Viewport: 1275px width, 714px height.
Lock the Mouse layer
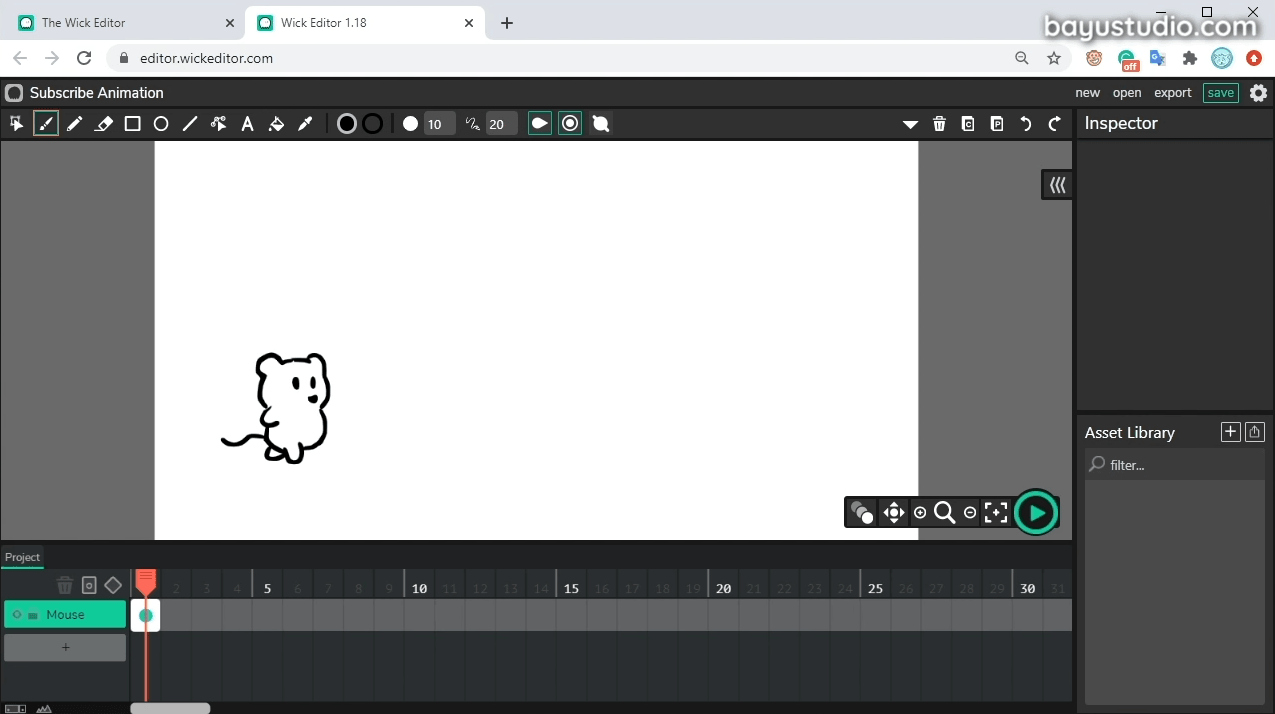click(32, 614)
